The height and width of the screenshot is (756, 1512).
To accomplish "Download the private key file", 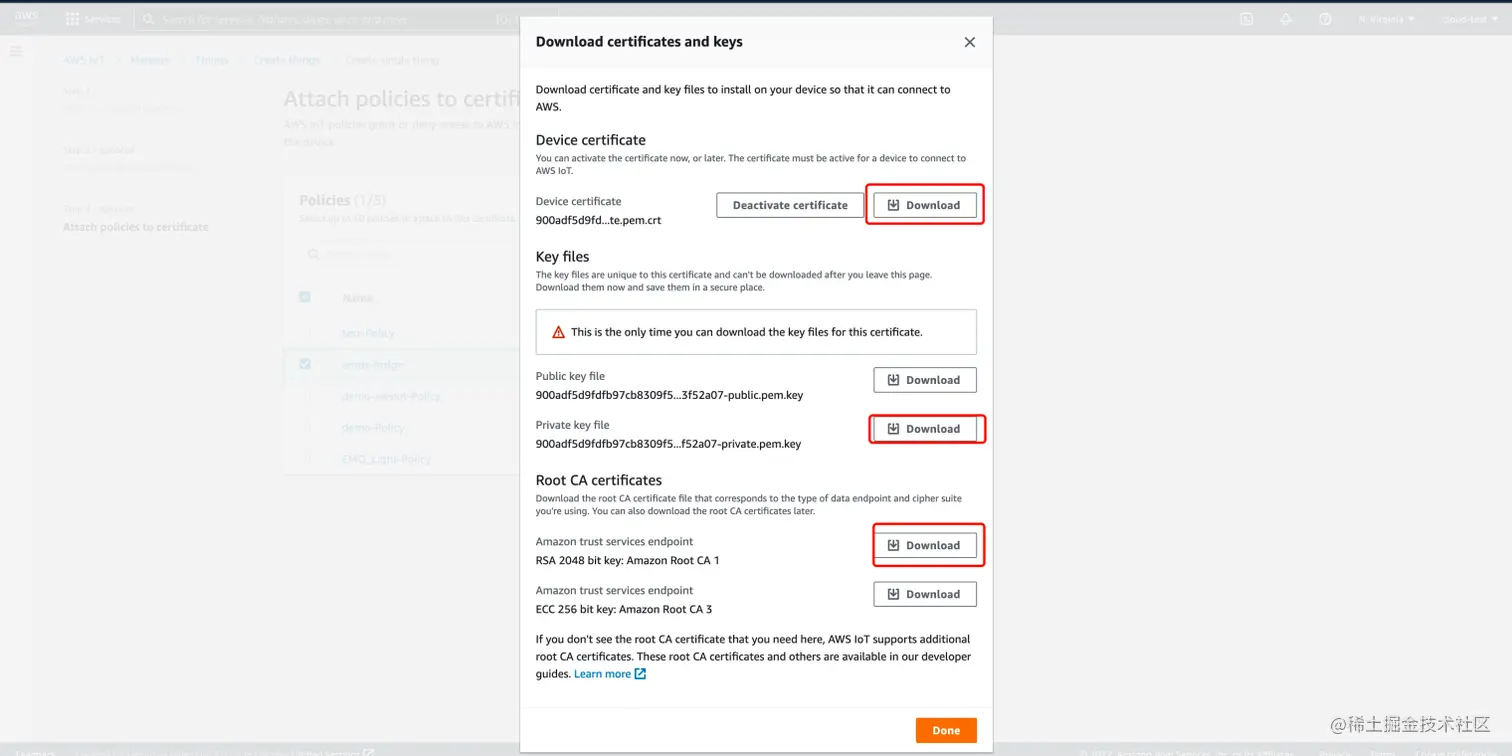I will coord(925,429).
